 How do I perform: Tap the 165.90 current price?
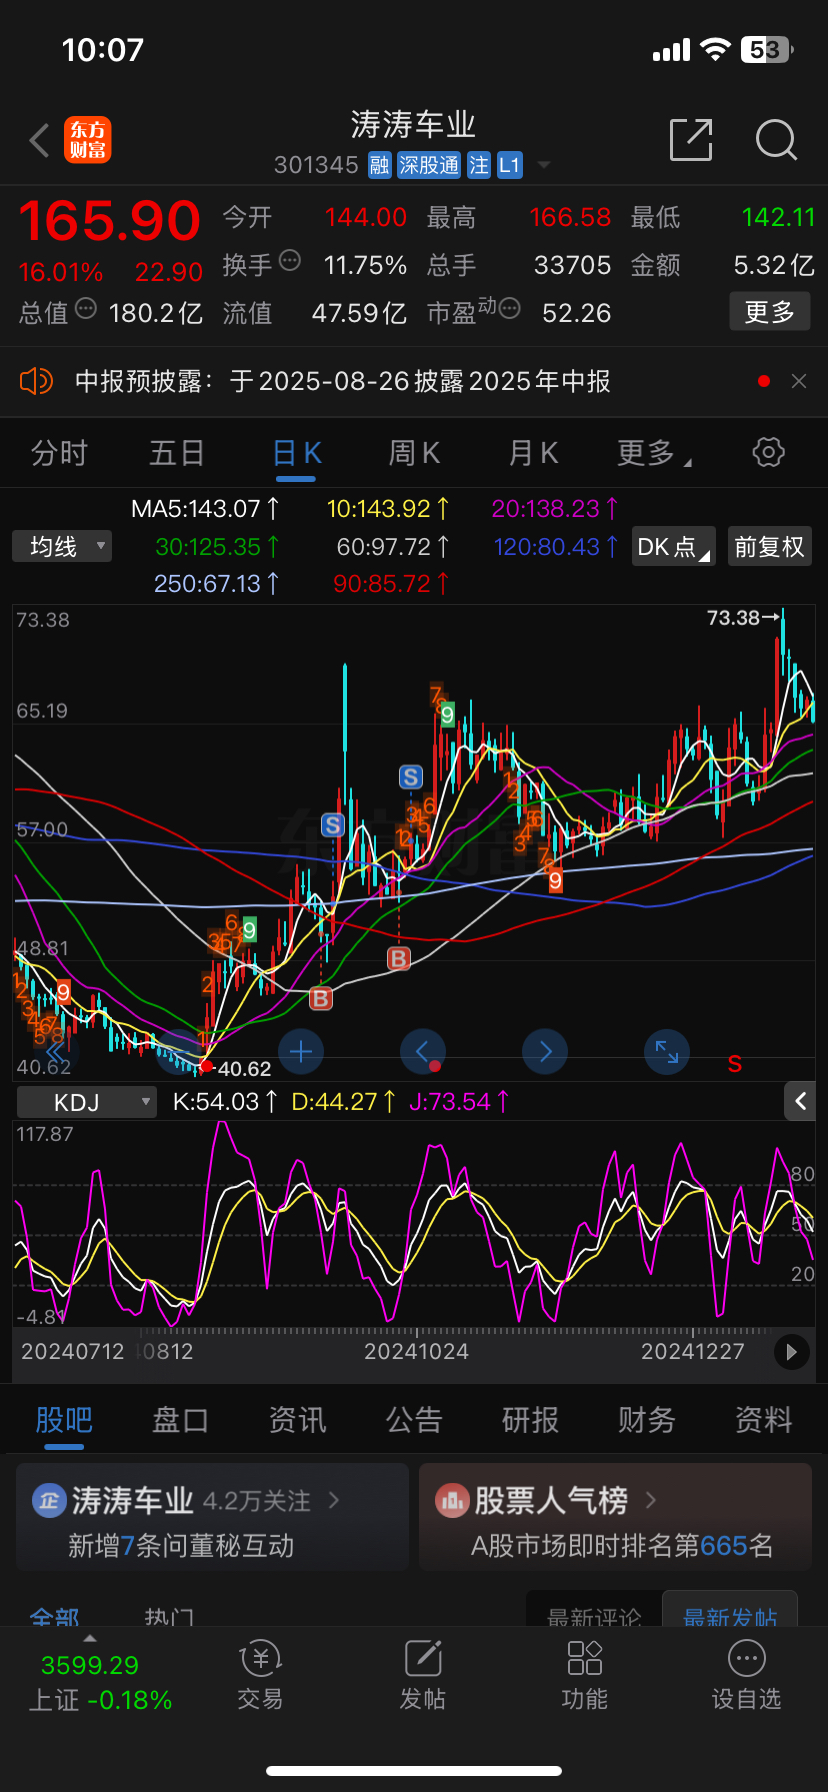pos(110,221)
